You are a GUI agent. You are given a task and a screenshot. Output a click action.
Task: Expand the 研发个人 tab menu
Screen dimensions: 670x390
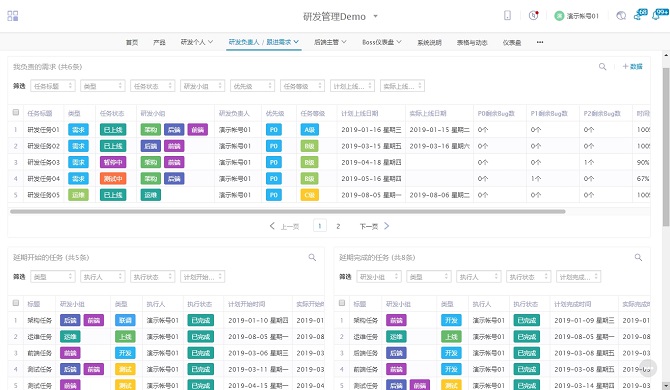[197, 42]
